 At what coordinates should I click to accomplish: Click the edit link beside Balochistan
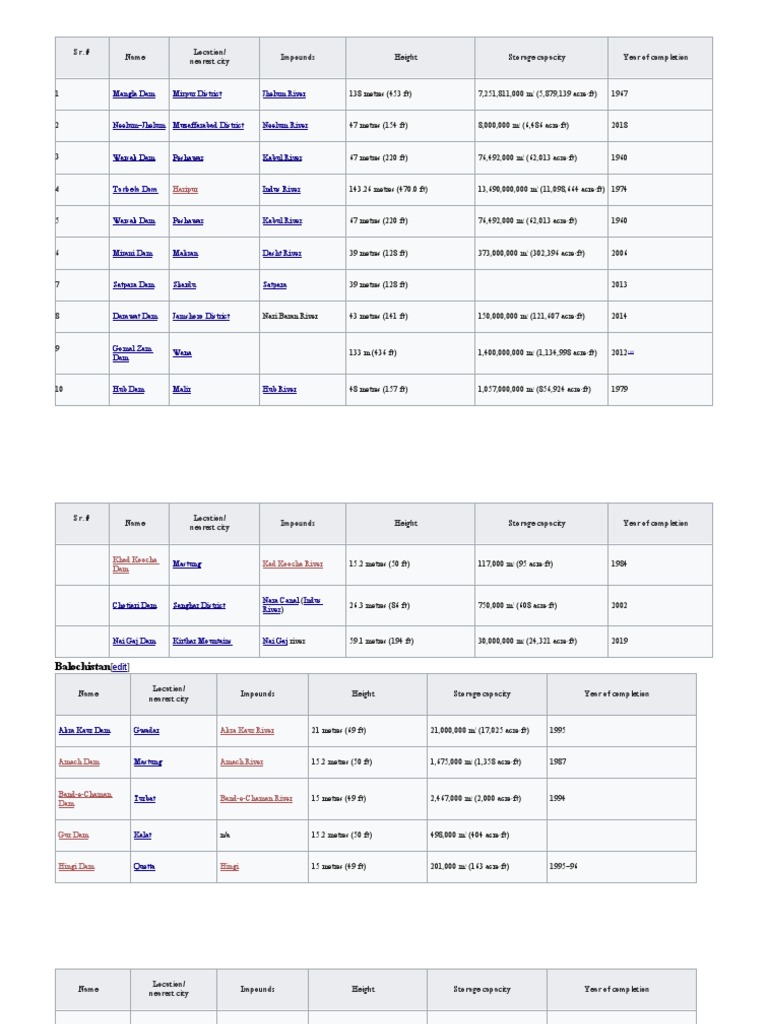pos(120,667)
